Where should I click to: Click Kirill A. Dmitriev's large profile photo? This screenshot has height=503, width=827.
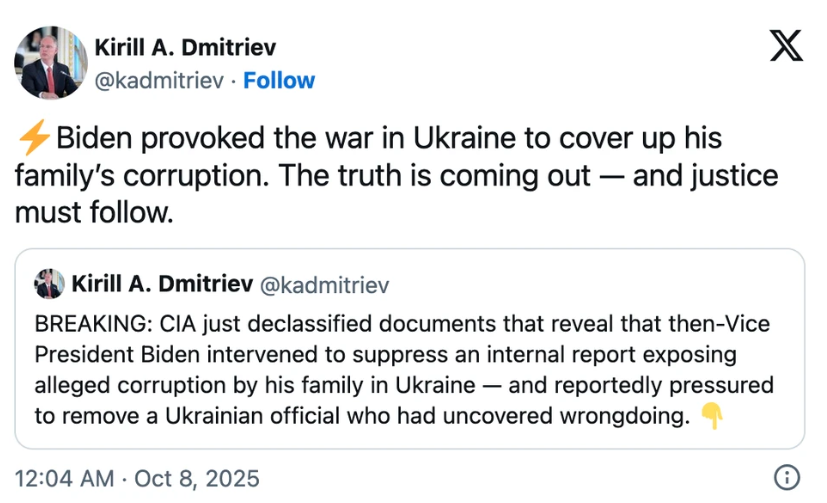point(49,63)
